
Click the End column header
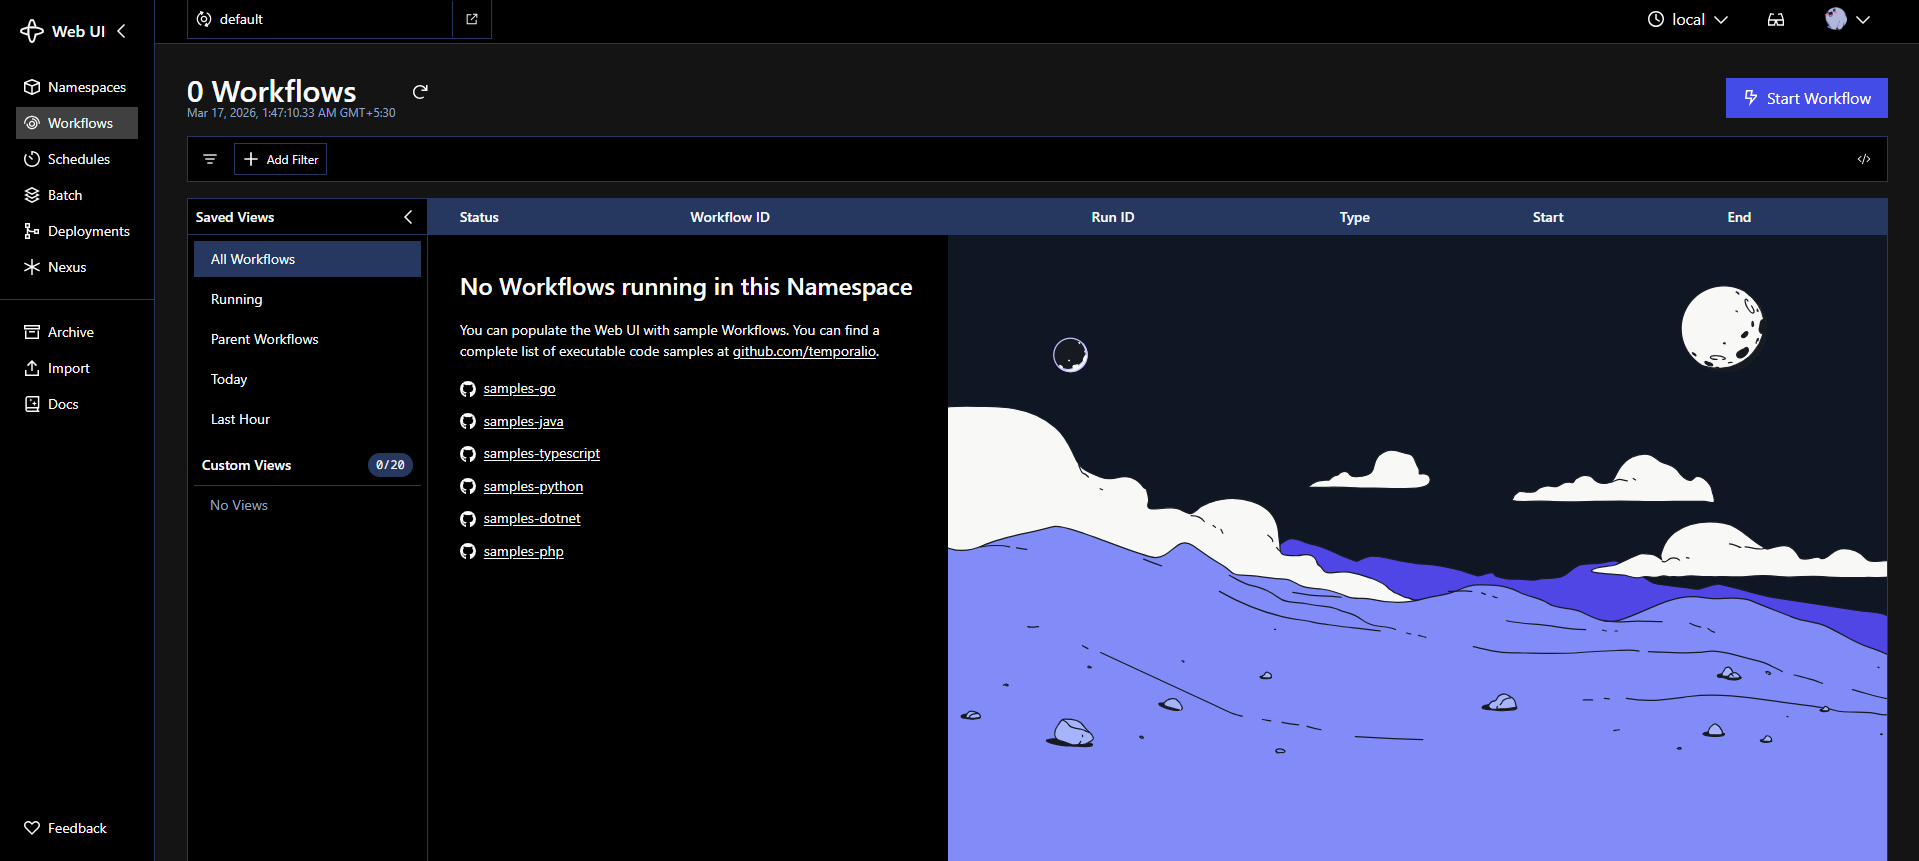1739,217
